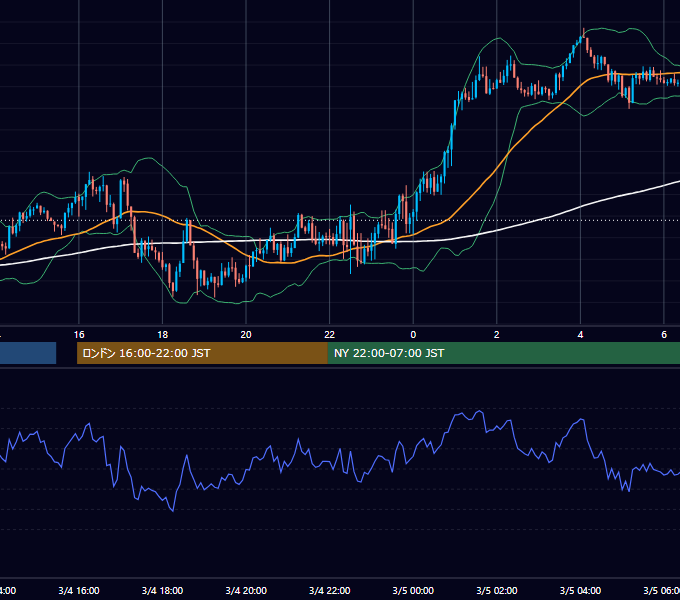Click the 18 hour label on chart axis
Image resolution: width=680 pixels, height=600 pixels.
pyautogui.click(x=162, y=335)
